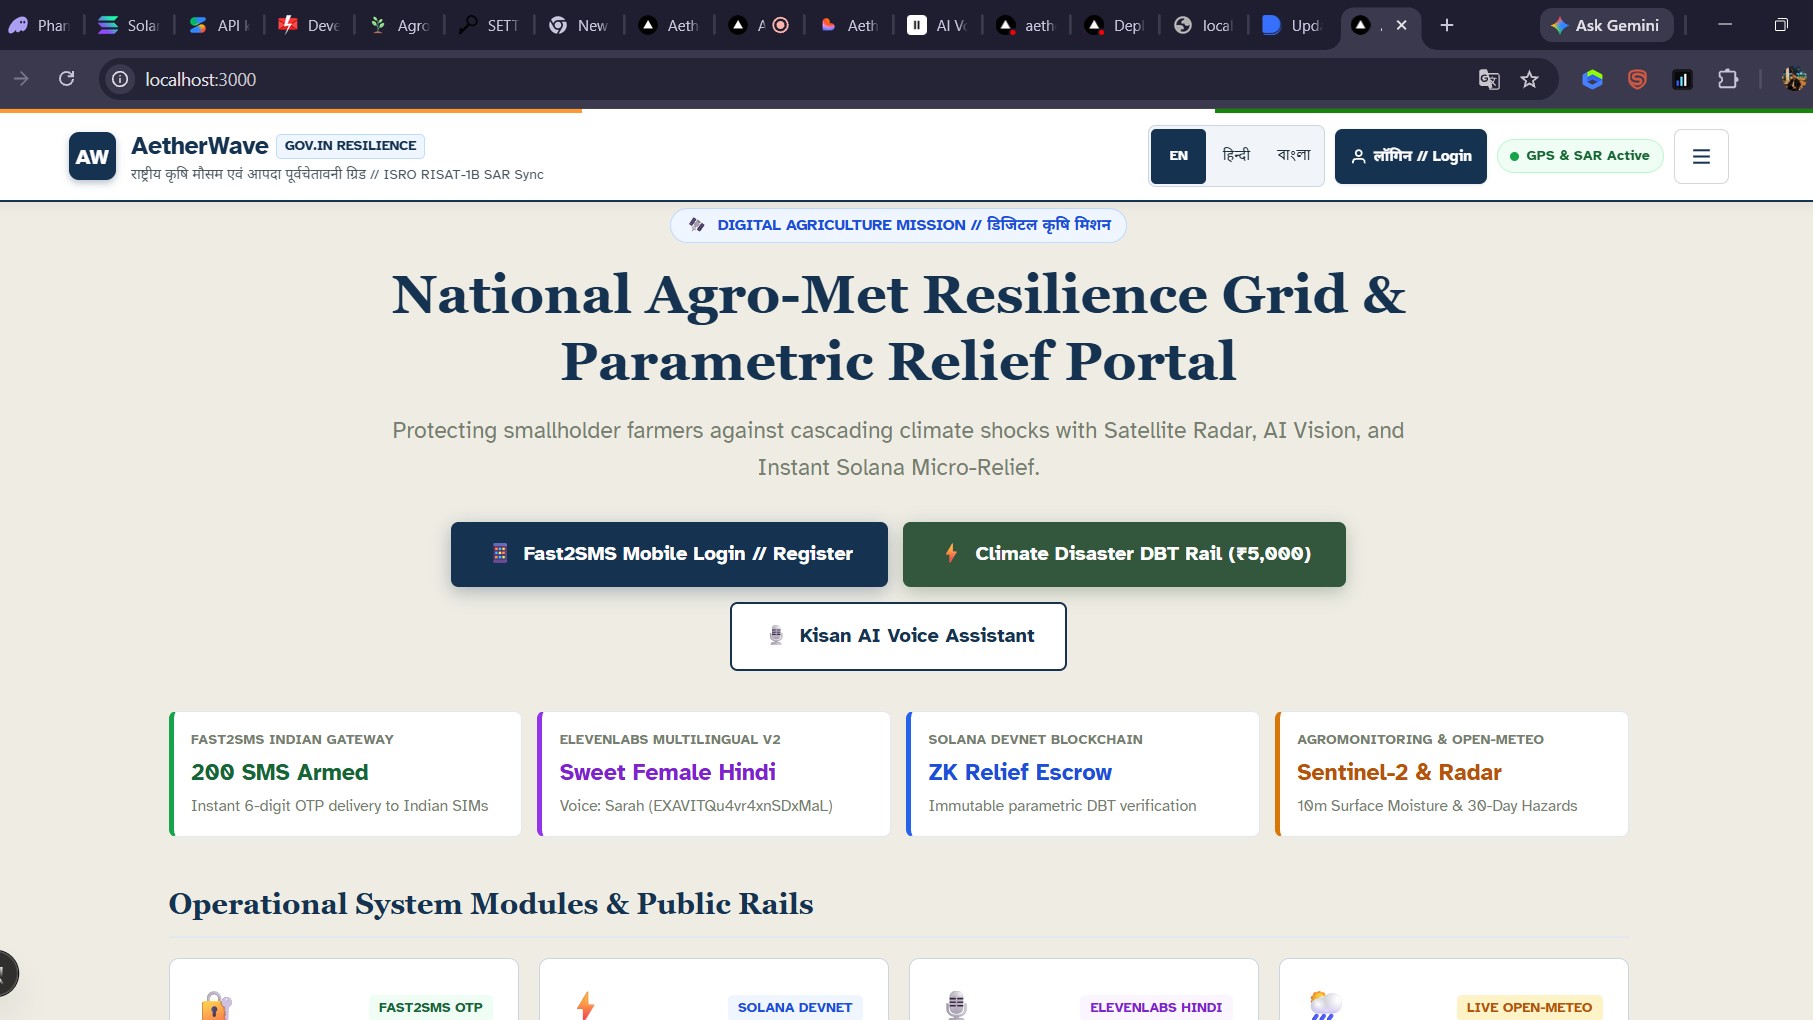Click the lightning bolt icon on the Solana Devnet card

pyautogui.click(x=586, y=1005)
